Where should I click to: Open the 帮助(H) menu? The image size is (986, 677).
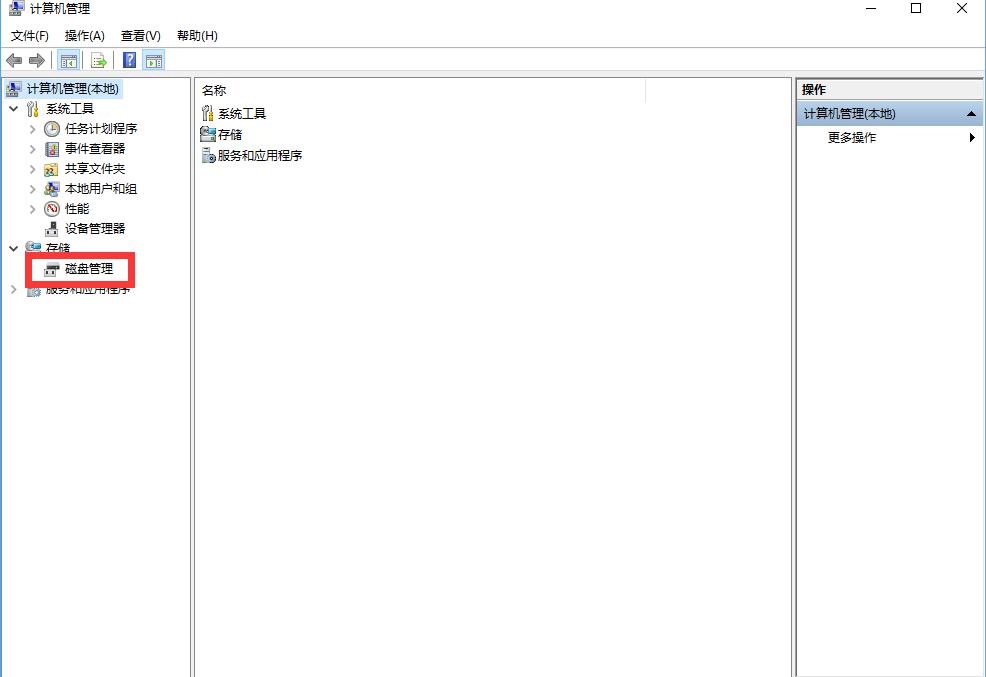[197, 36]
